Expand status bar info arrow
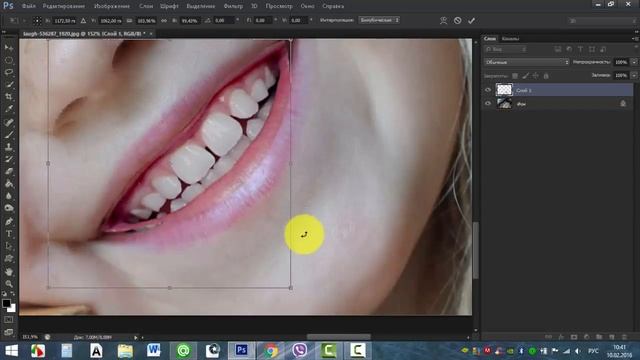 coord(136,338)
